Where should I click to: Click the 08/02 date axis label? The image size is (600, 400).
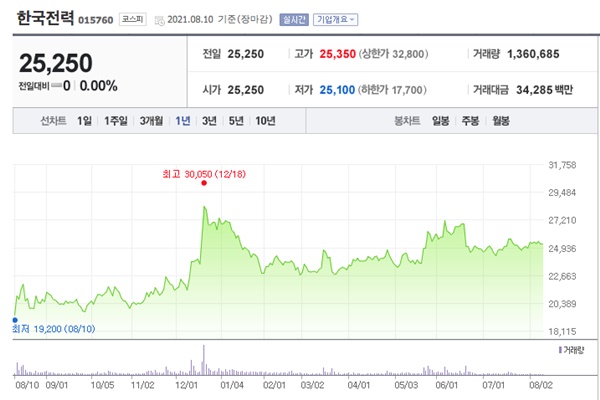(541, 385)
